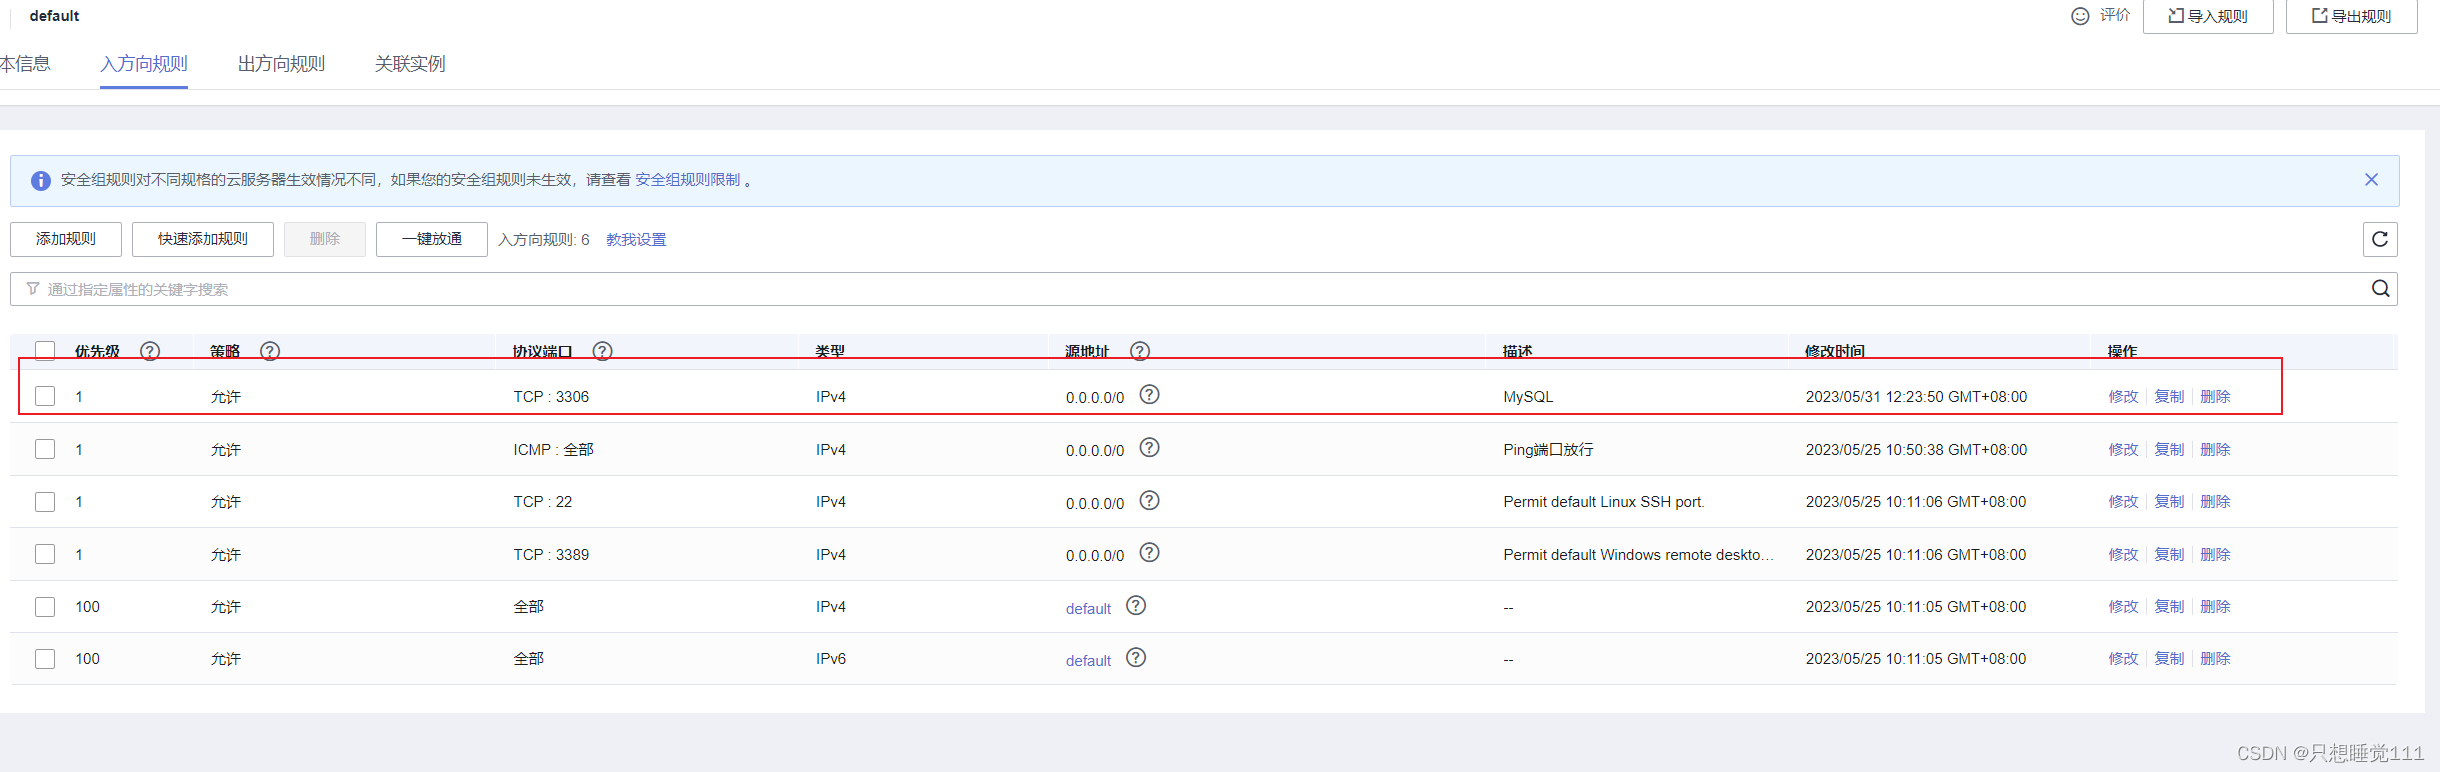Click 复制 for the MySQL rule
2440x772 pixels.
[2169, 397]
